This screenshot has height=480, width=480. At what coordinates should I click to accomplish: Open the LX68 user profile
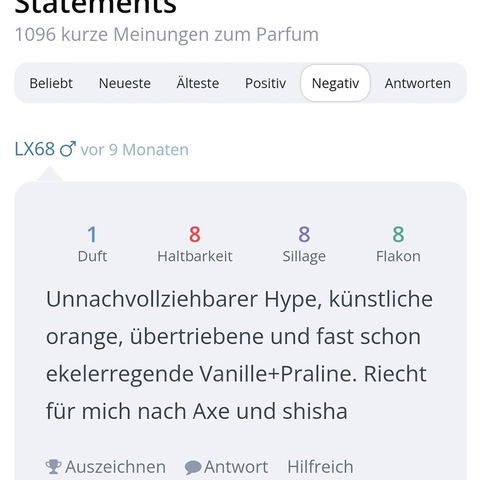coord(35,149)
